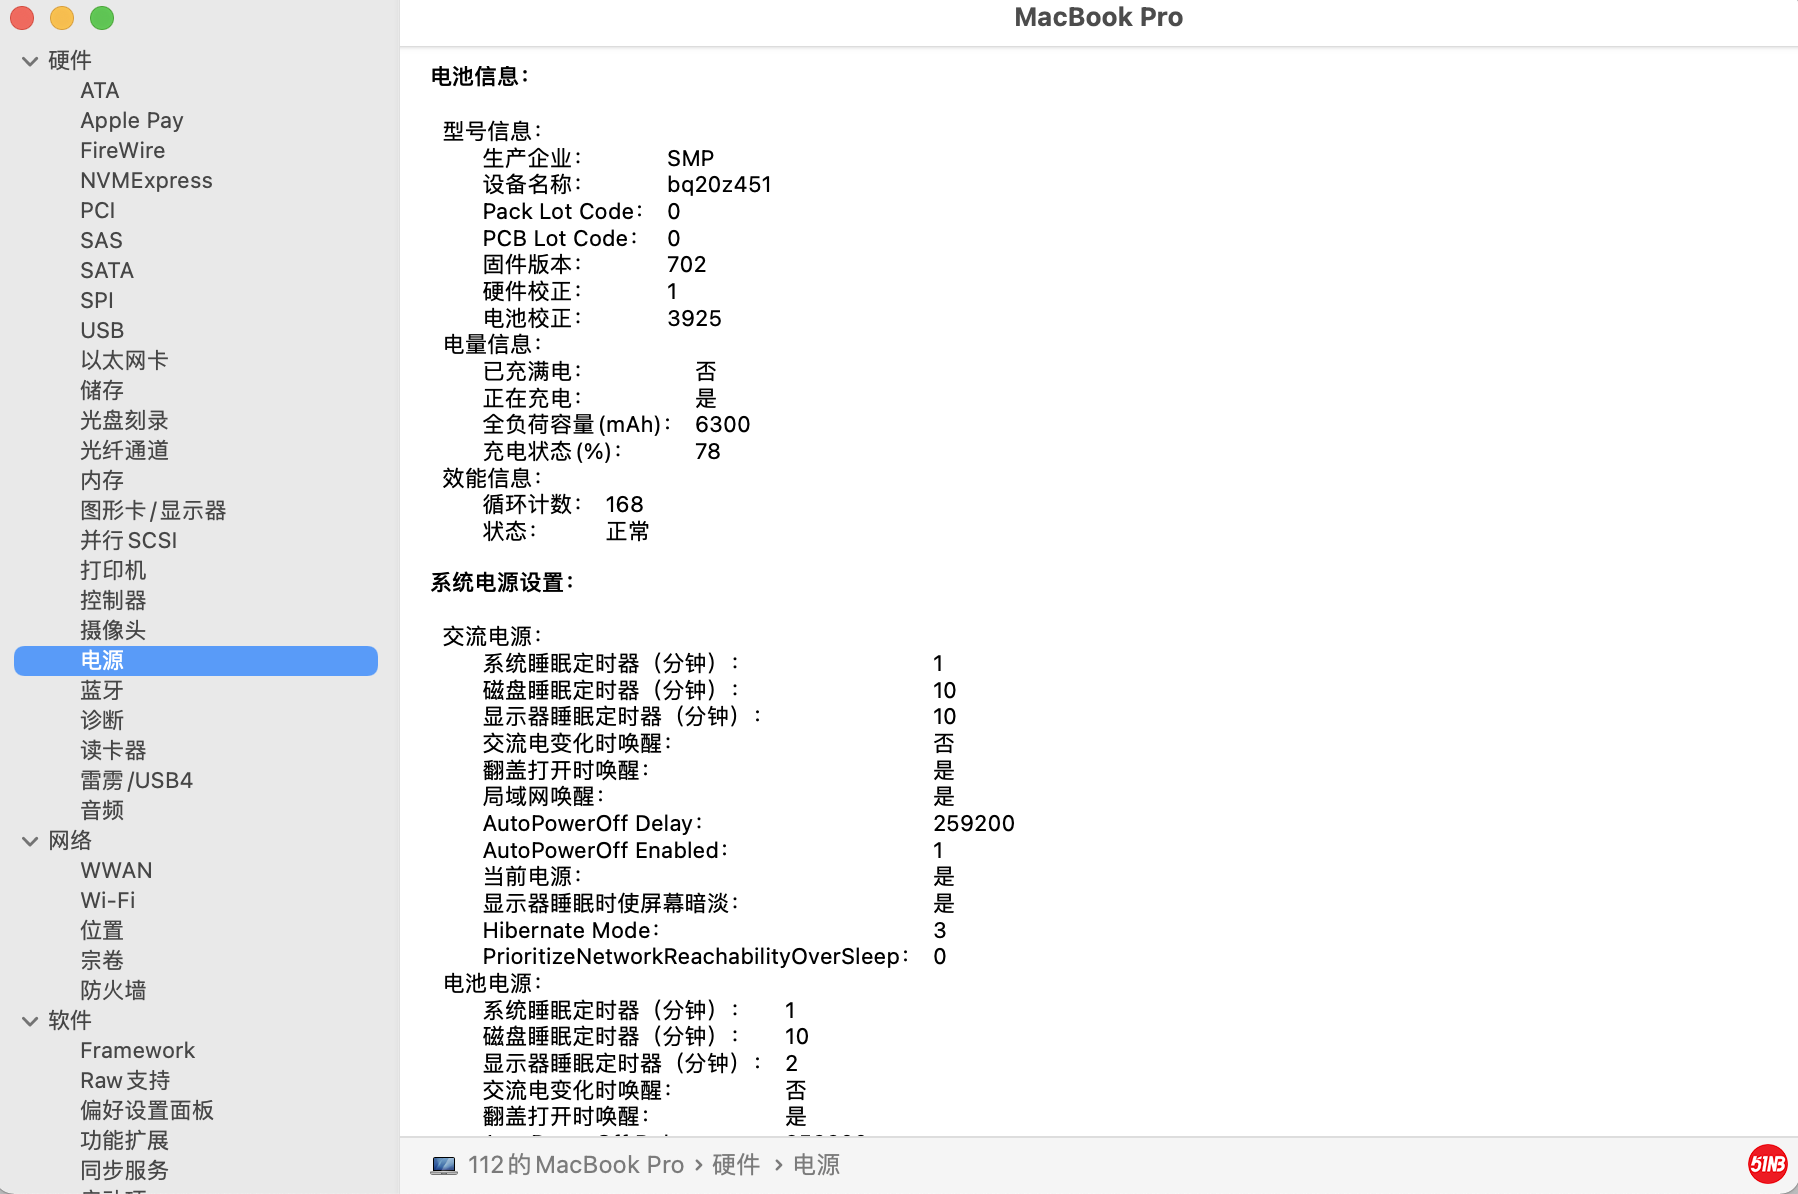Collapse the 网络 section chevron
Viewport: 1798px width, 1194px height.
30,841
